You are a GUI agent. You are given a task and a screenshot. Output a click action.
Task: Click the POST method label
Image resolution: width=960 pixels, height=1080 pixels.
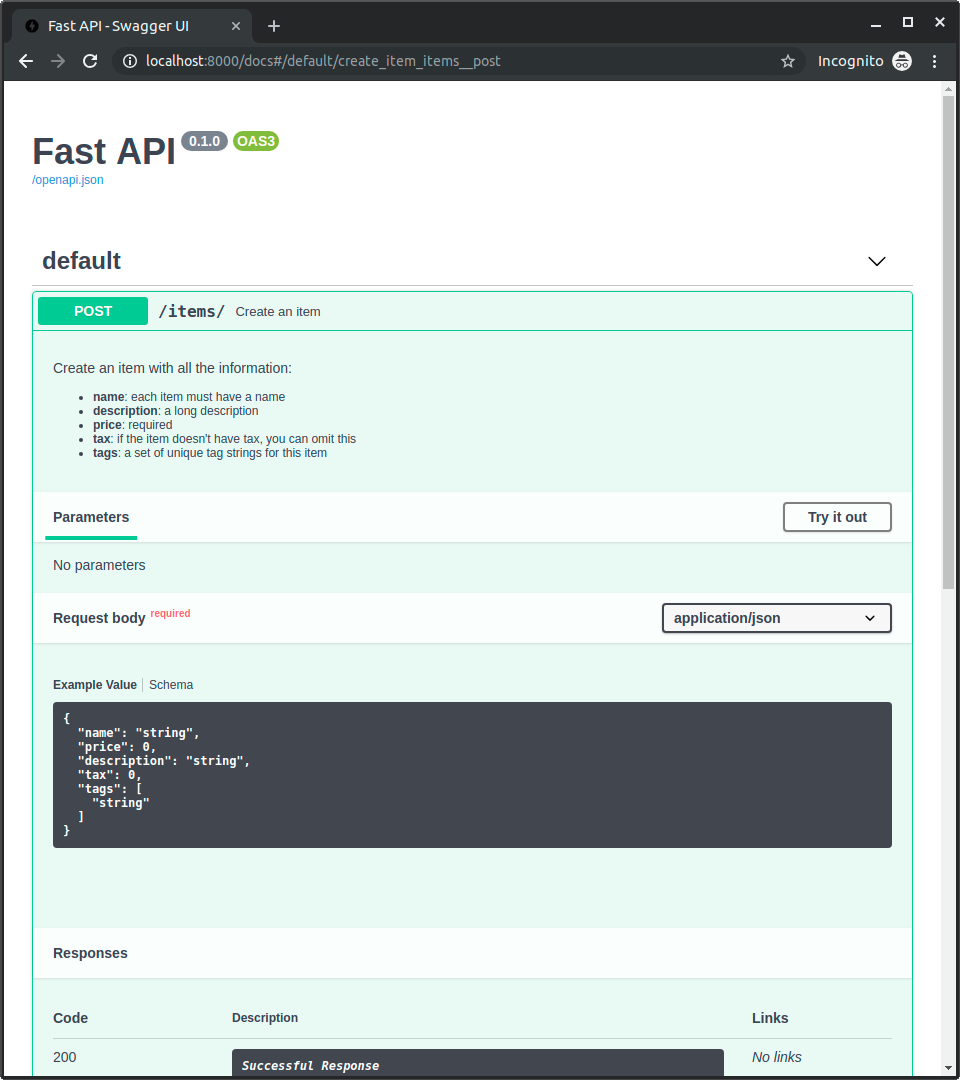[92, 311]
